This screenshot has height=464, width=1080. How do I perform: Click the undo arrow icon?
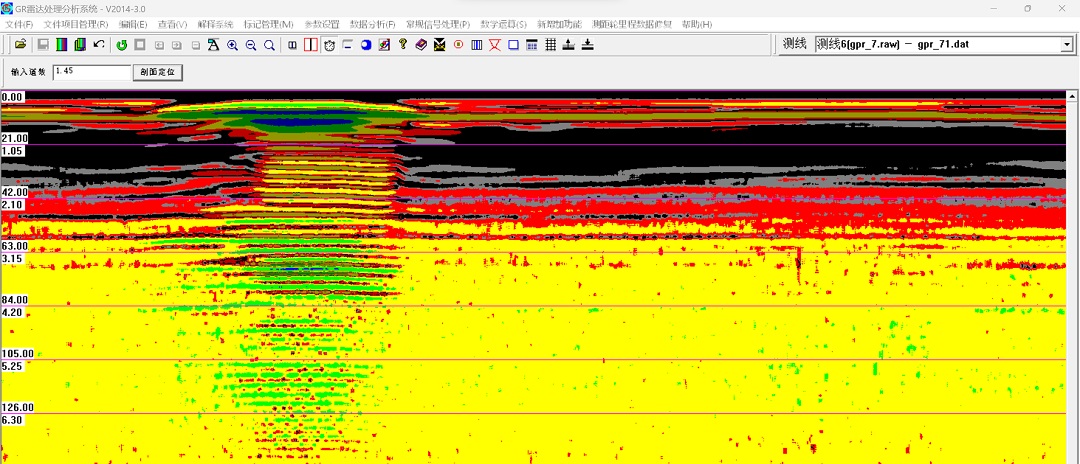(x=98, y=45)
